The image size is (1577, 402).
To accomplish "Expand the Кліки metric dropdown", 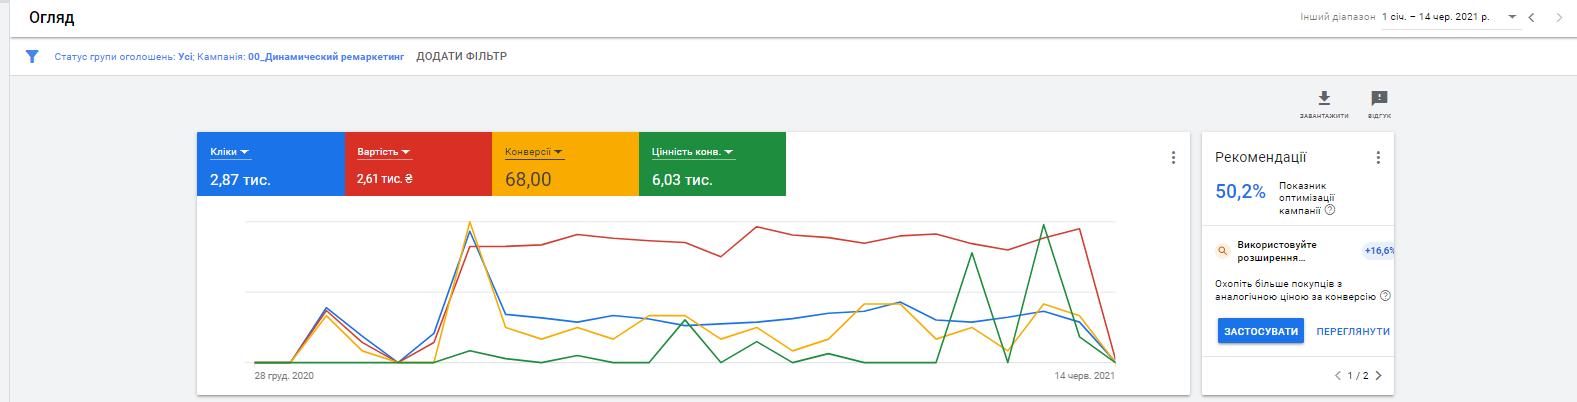I will (245, 153).
